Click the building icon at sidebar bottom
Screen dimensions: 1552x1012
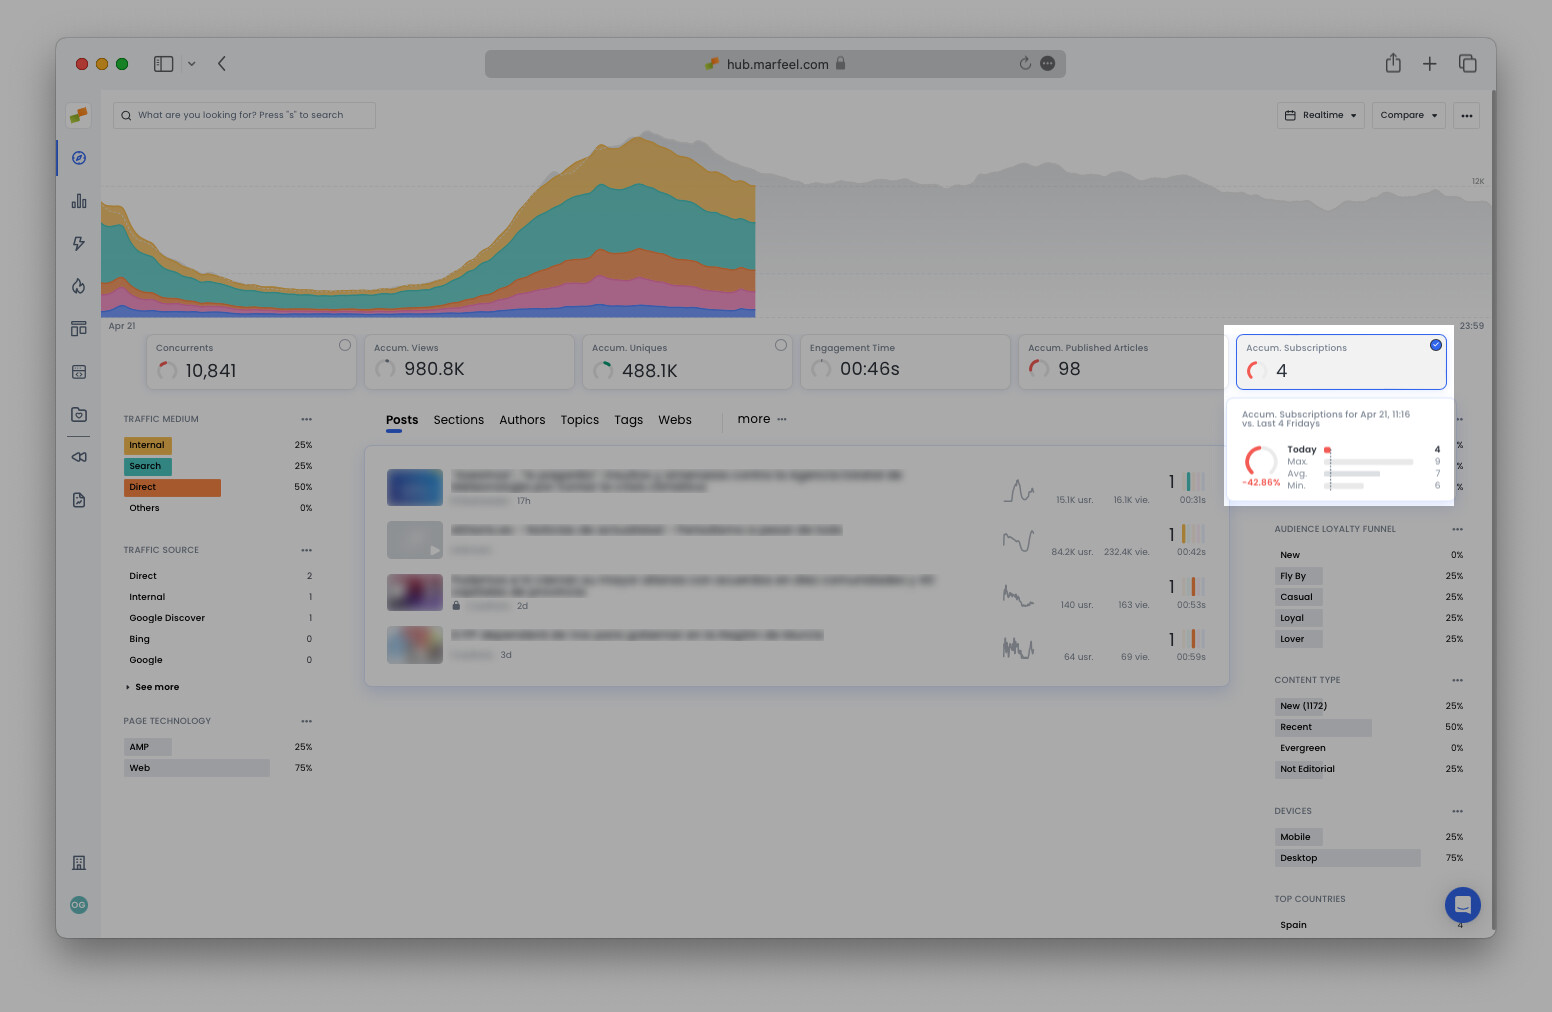(x=78, y=862)
